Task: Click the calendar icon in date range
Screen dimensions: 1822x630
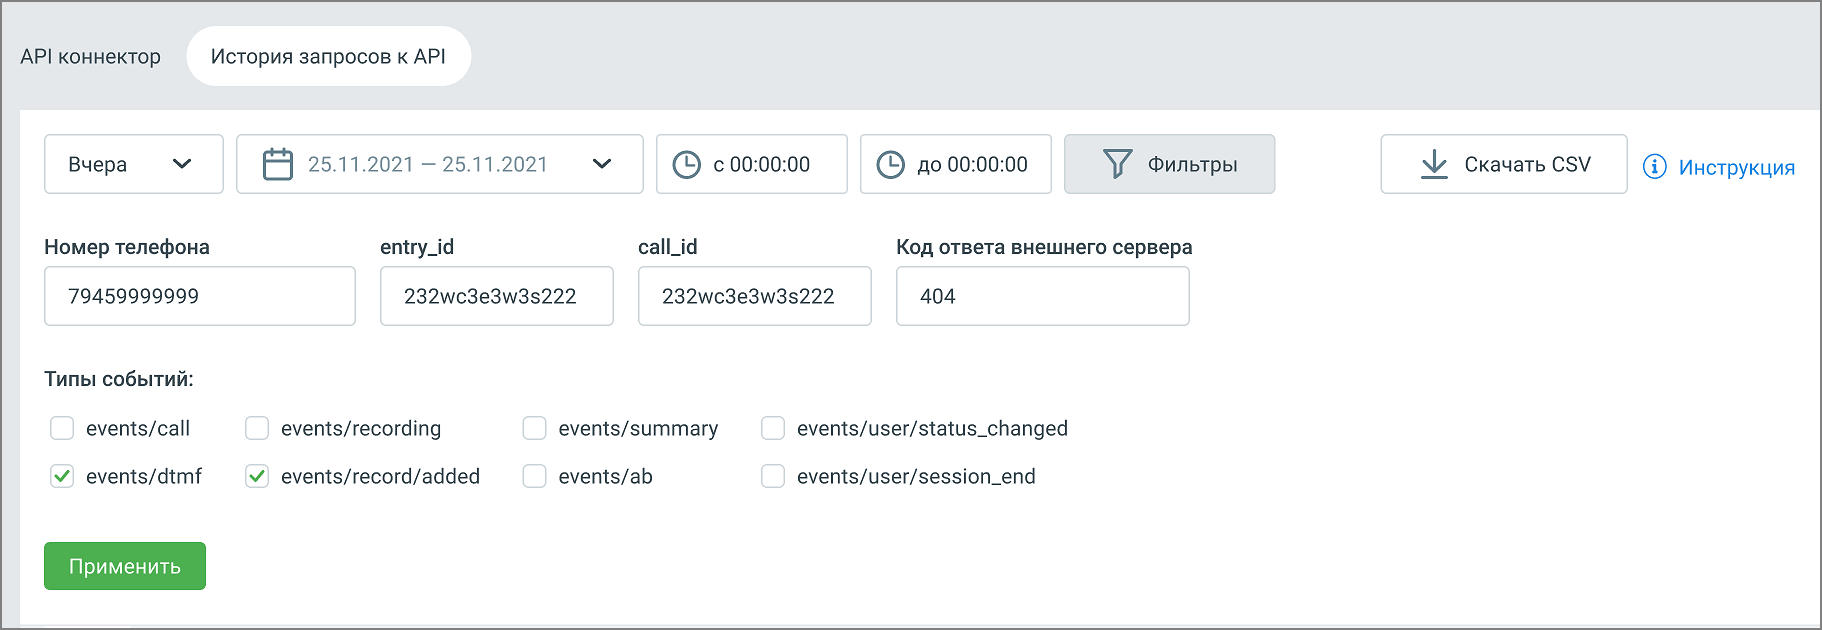Action: click(x=277, y=164)
